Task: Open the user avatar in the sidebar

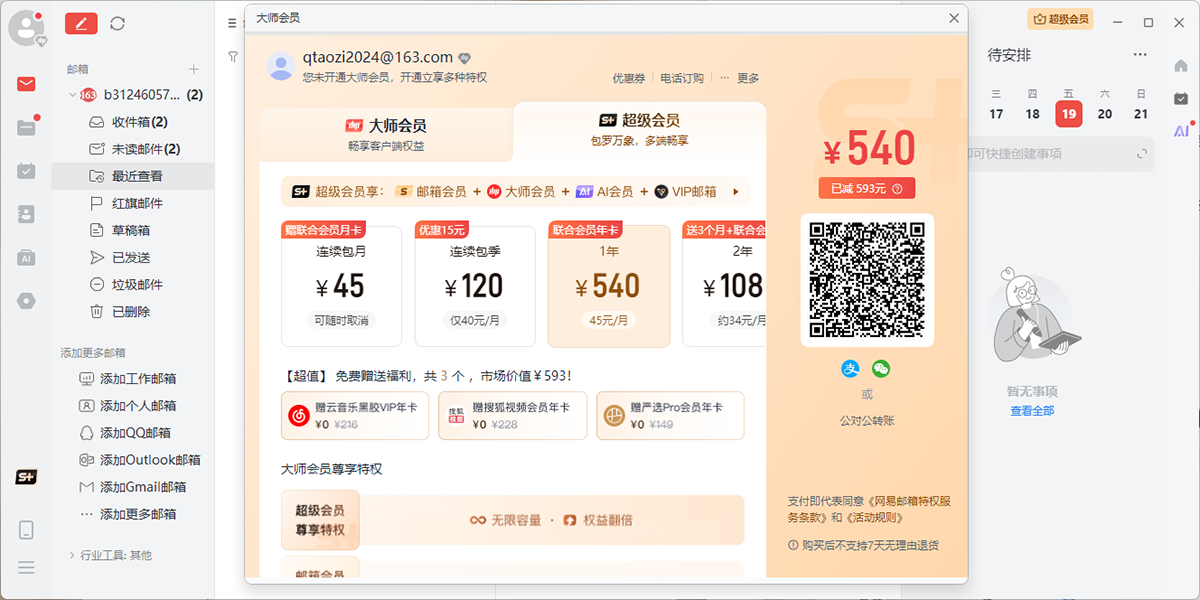Action: click(x=26, y=27)
